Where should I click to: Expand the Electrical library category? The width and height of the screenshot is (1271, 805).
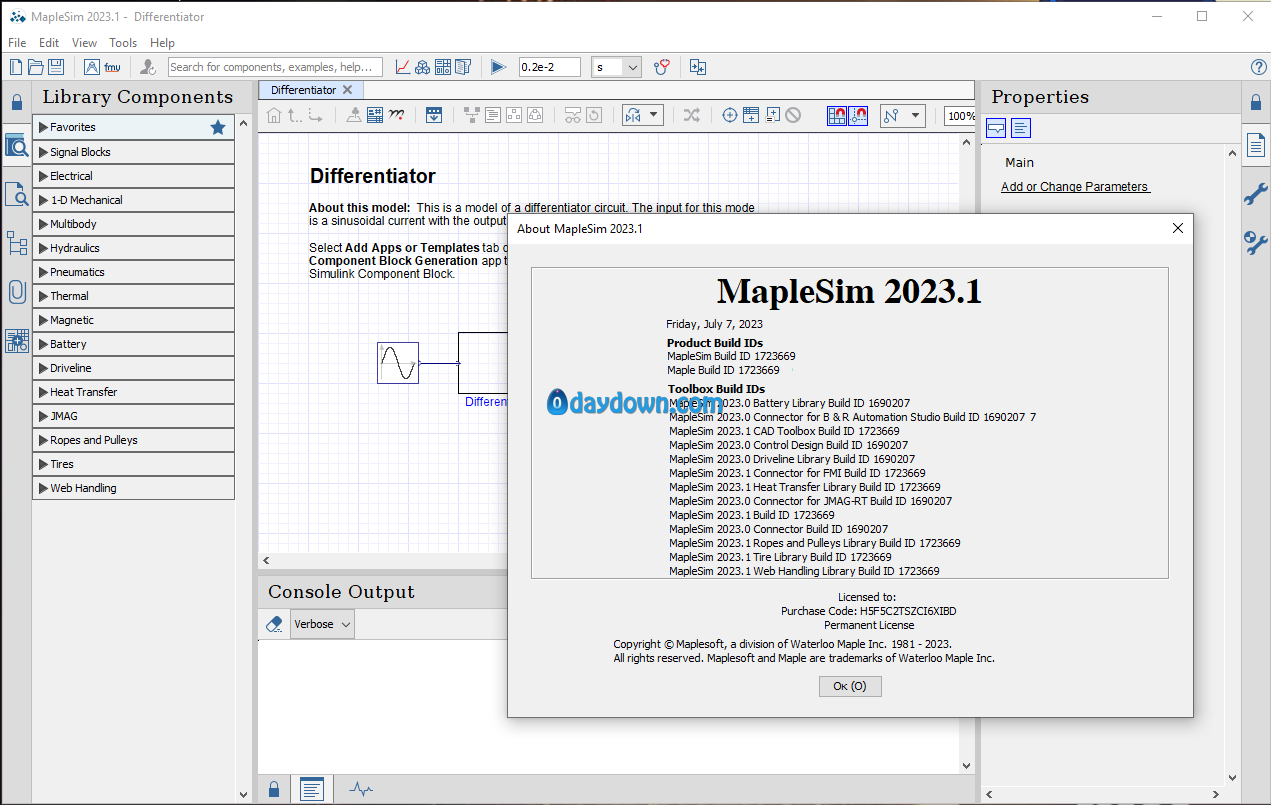click(x=71, y=176)
